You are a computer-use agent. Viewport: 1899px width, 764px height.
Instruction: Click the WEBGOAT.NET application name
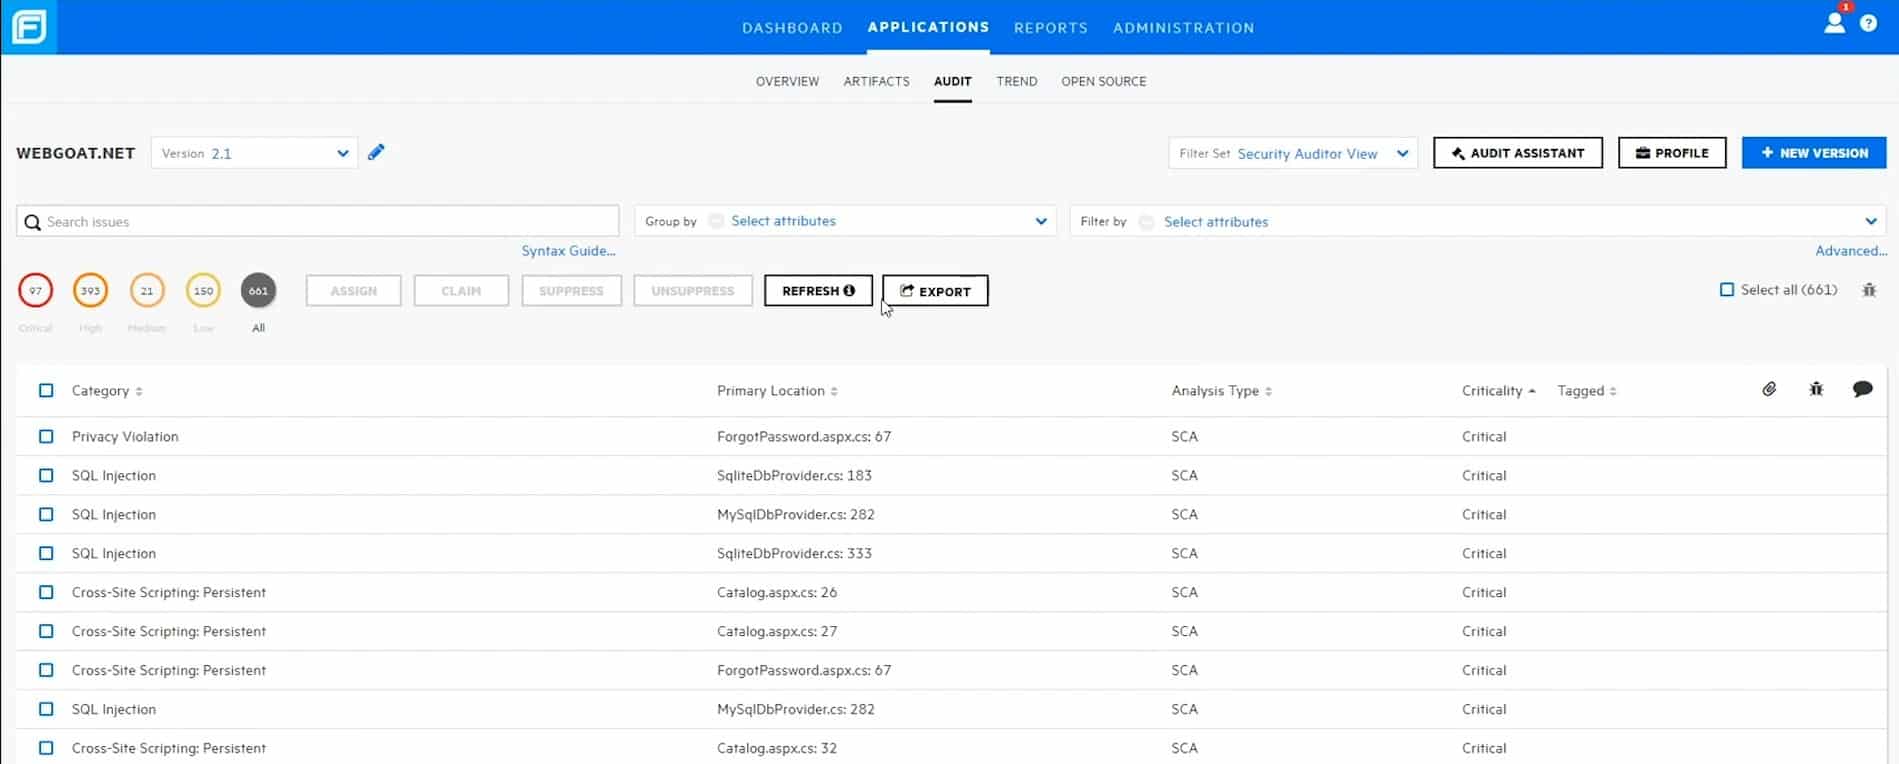pos(75,153)
